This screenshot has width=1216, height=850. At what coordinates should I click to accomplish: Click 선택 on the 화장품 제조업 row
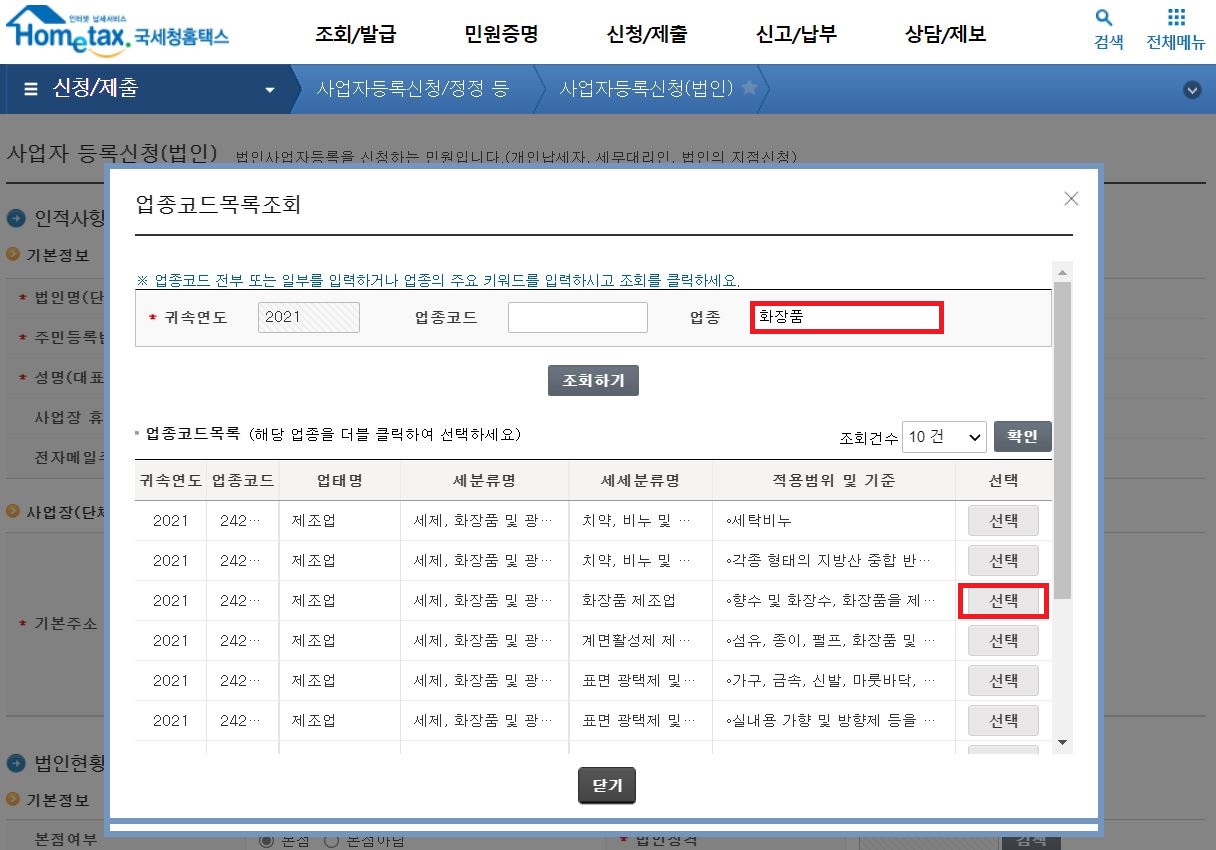tap(1003, 600)
